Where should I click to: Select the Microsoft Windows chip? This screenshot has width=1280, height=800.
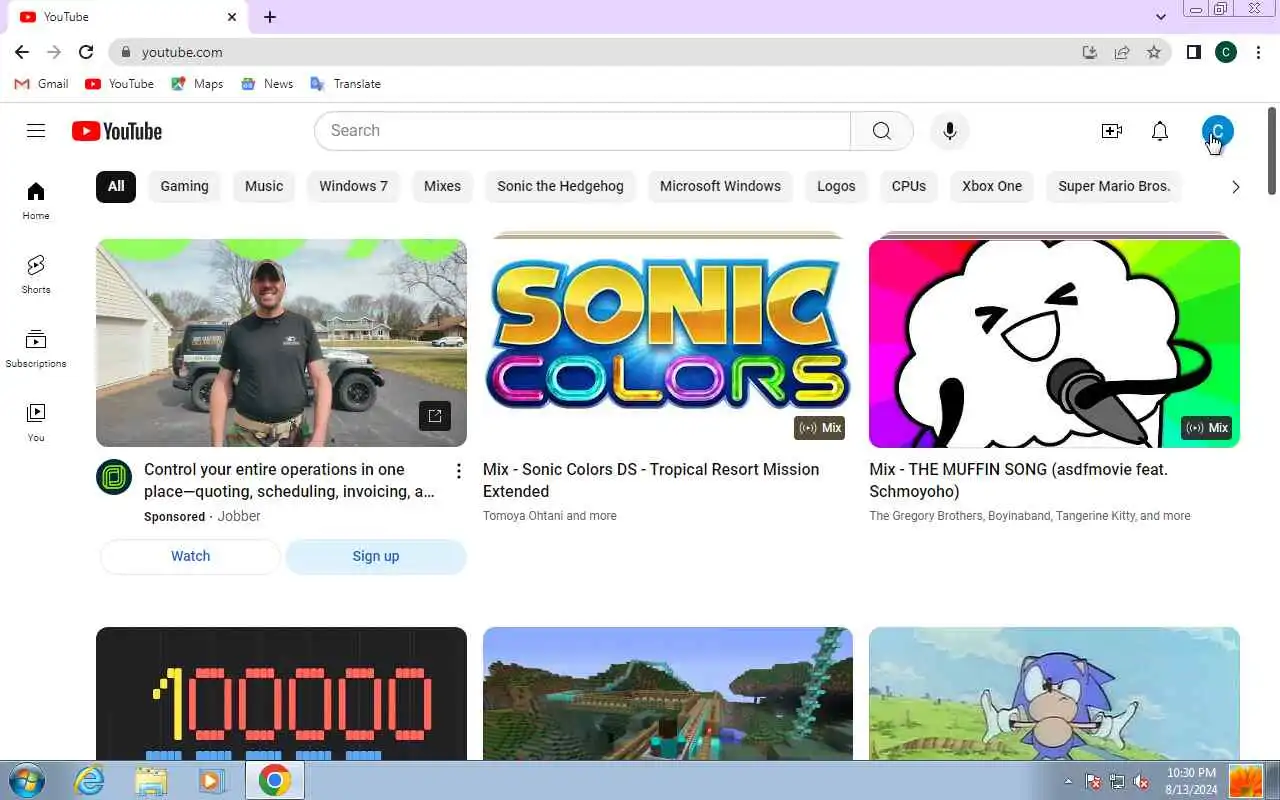point(720,186)
